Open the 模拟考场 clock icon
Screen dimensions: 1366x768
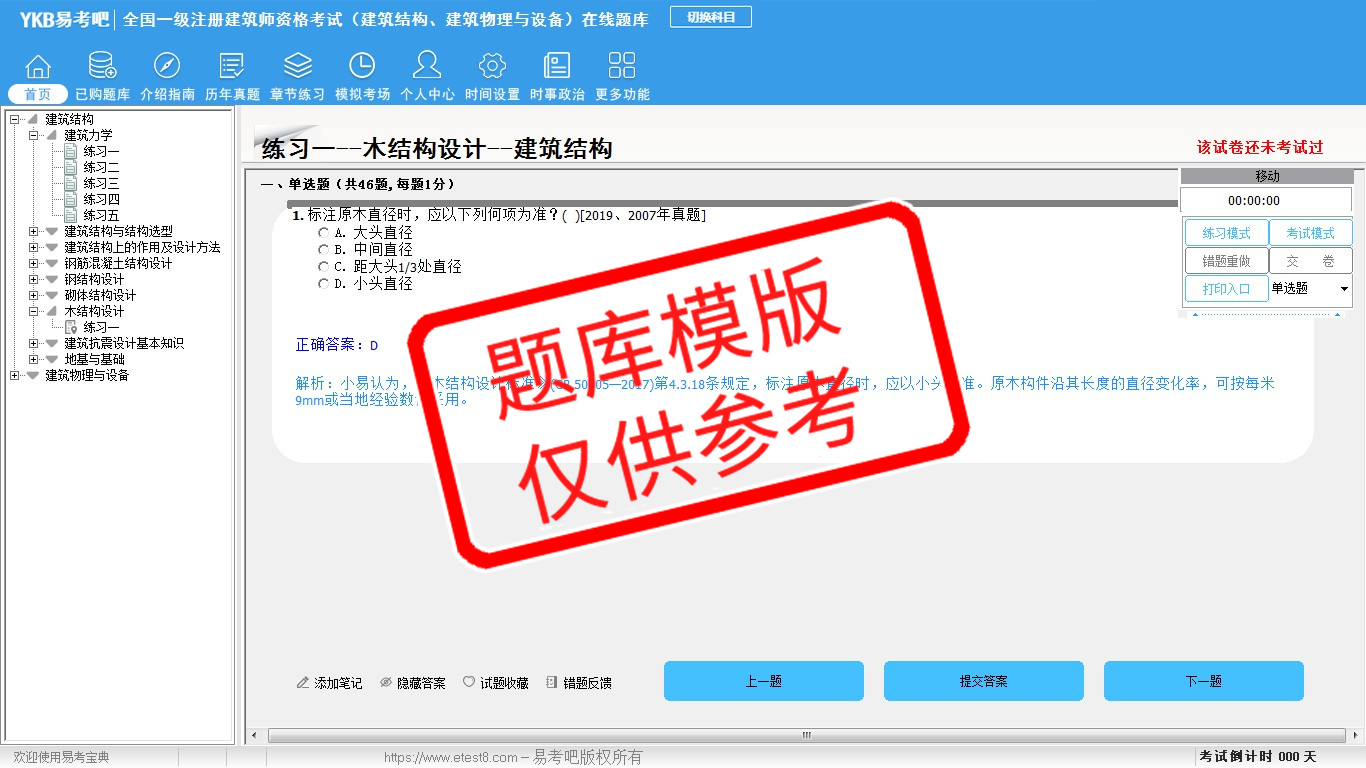pos(362,66)
